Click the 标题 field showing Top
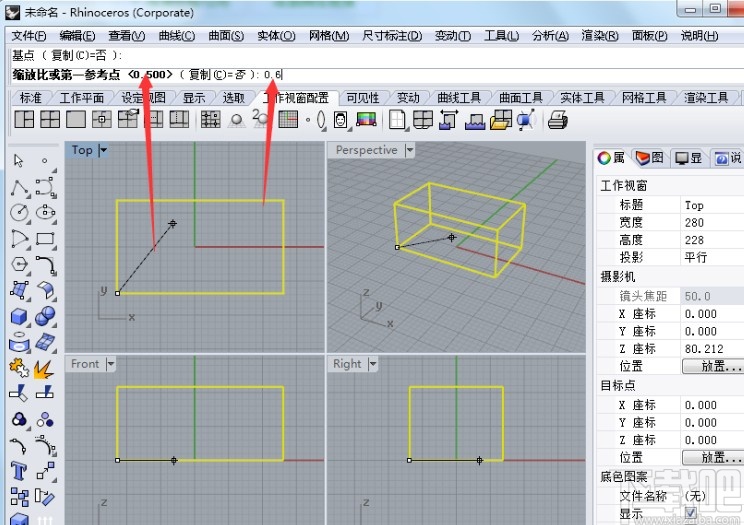This screenshot has width=744, height=525. click(712, 205)
